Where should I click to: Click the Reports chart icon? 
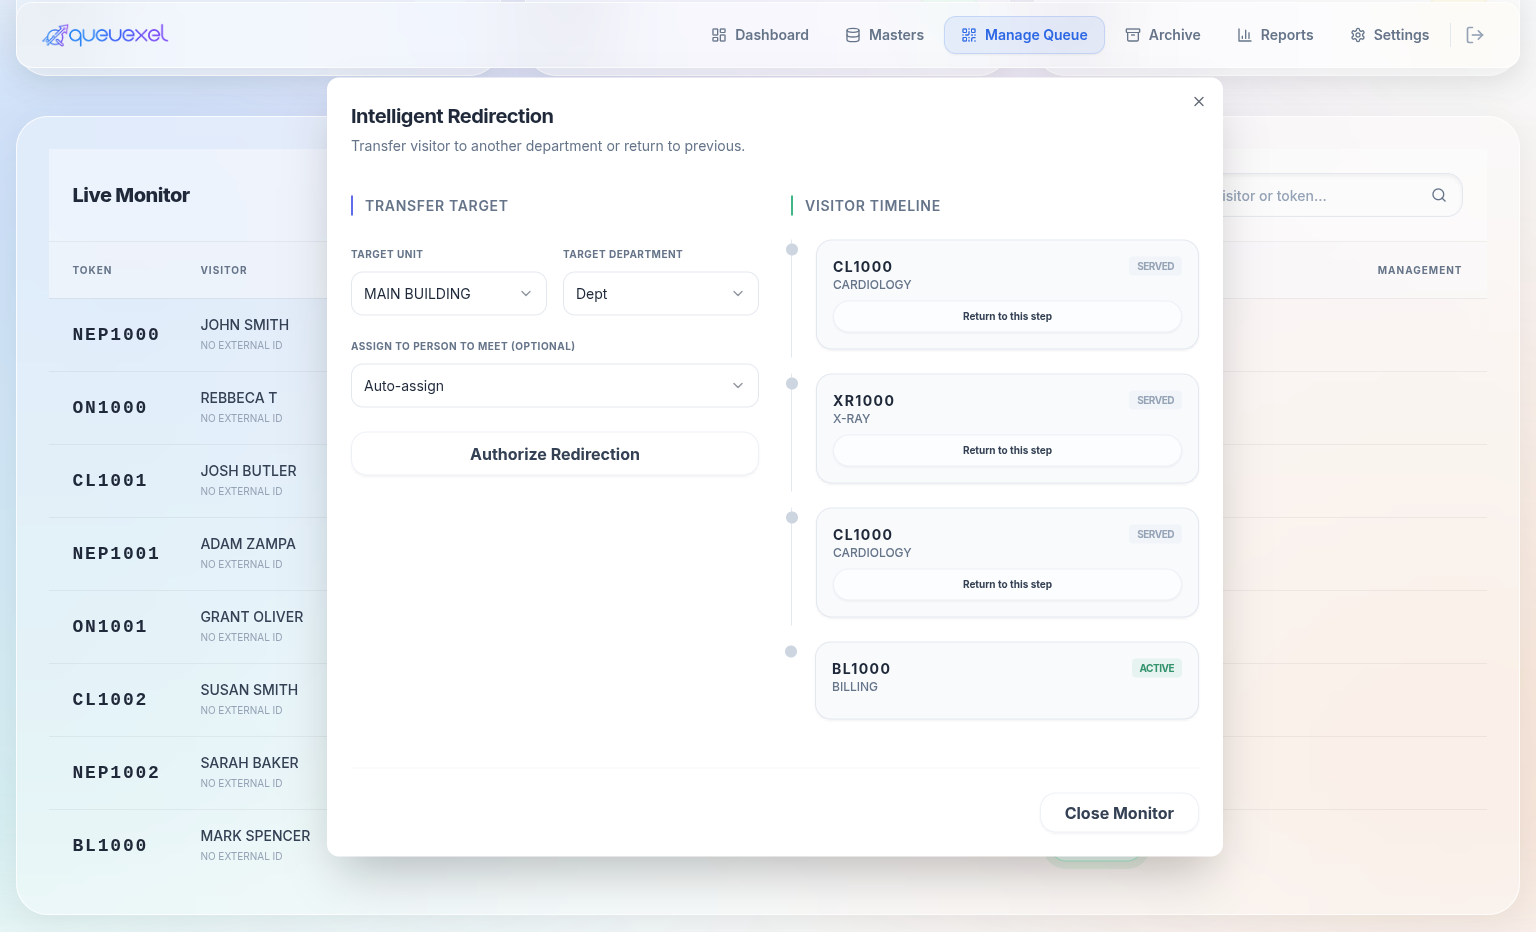(x=1245, y=35)
